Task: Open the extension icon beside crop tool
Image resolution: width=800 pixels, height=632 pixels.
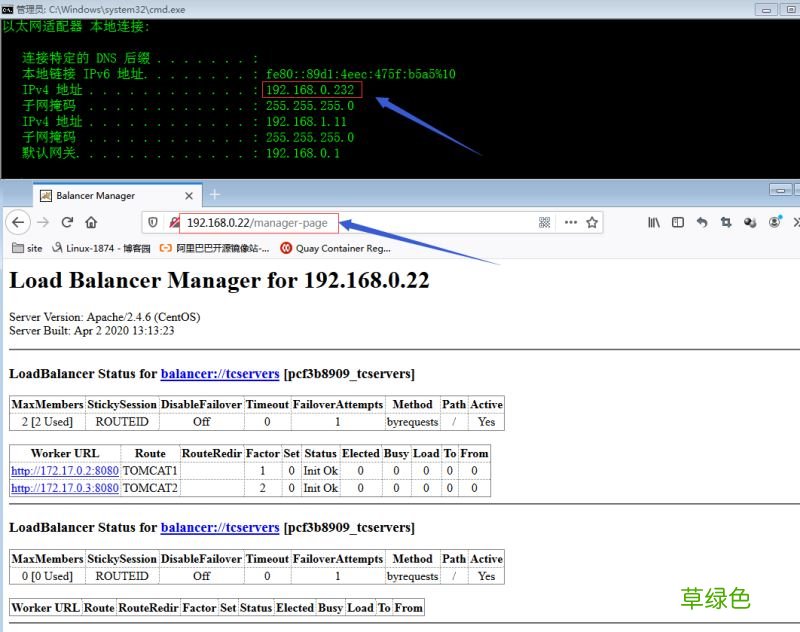Action: 749,222
